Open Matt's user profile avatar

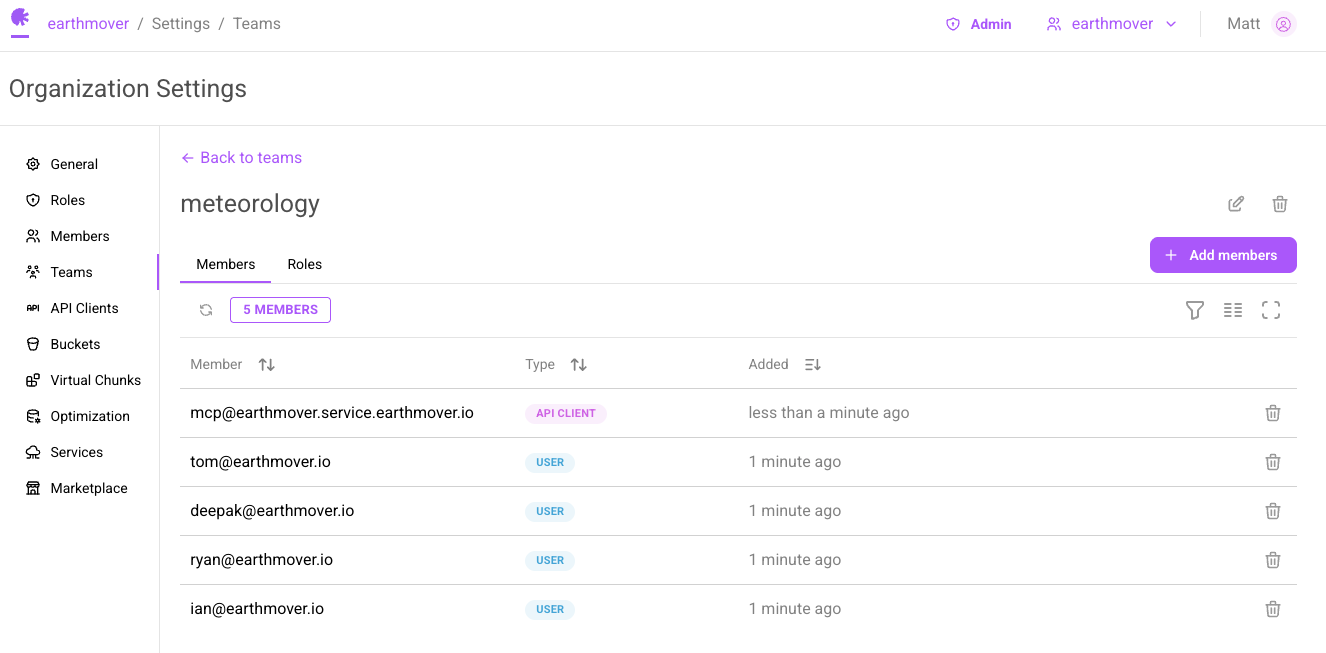coord(1284,24)
